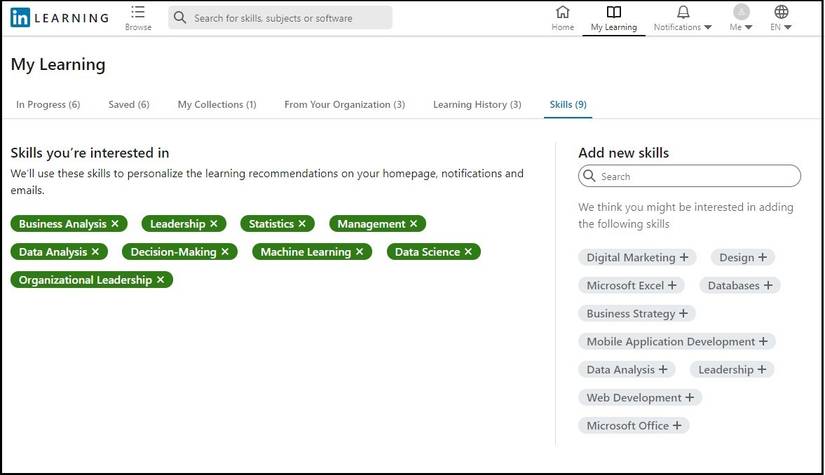Viewport: 825px width, 475px height.
Task: Open the language globe icon
Action: tap(781, 12)
